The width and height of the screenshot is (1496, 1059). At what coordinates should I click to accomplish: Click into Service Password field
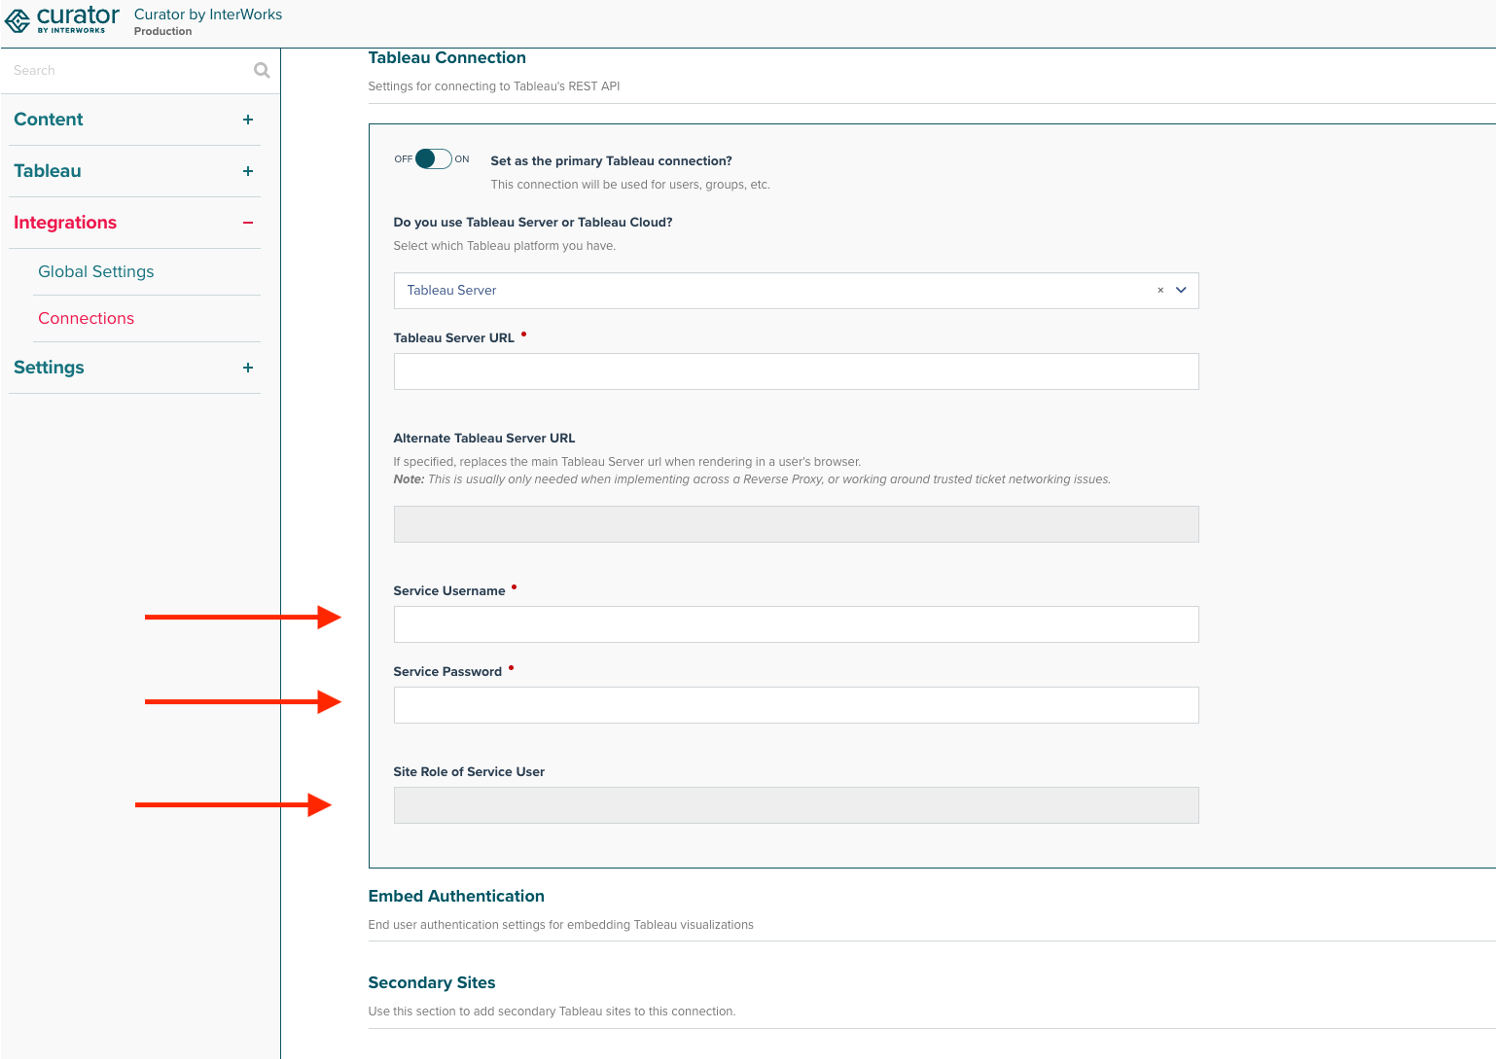[x=796, y=705]
